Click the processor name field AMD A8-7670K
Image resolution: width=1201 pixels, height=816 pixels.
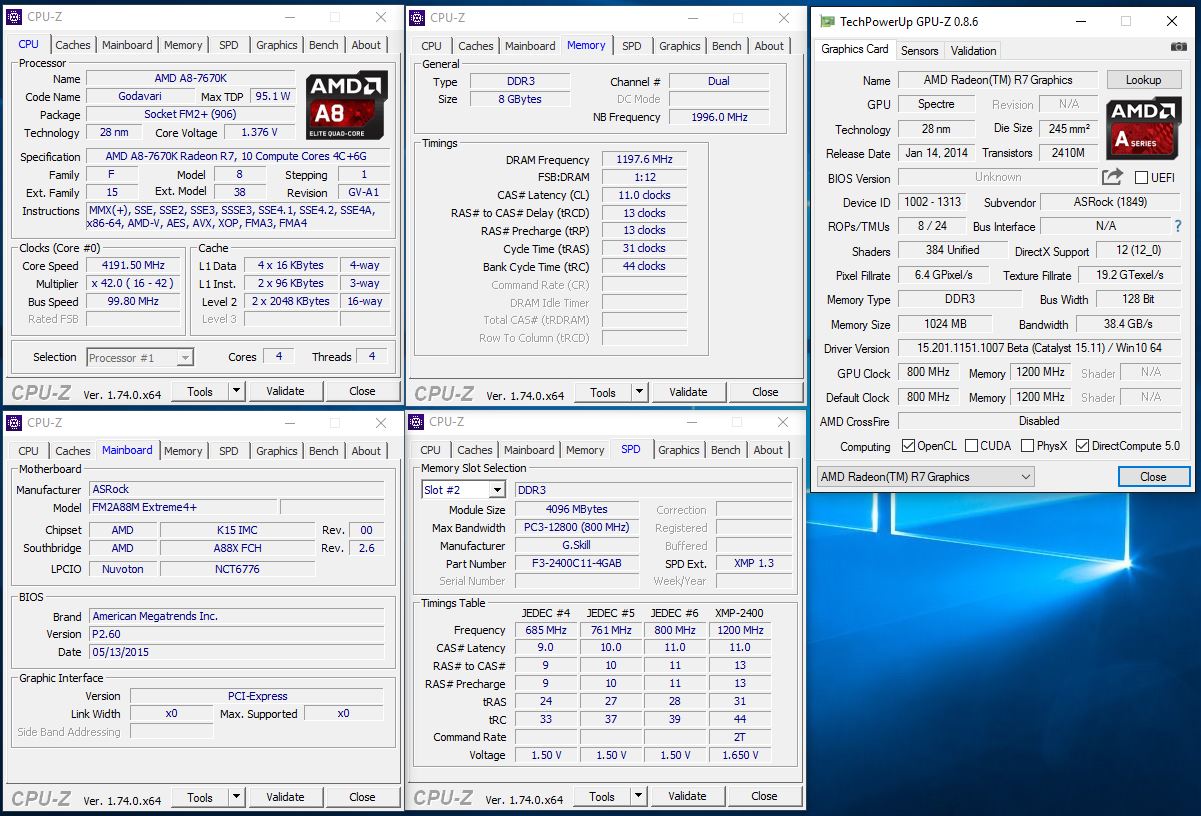[x=191, y=79]
